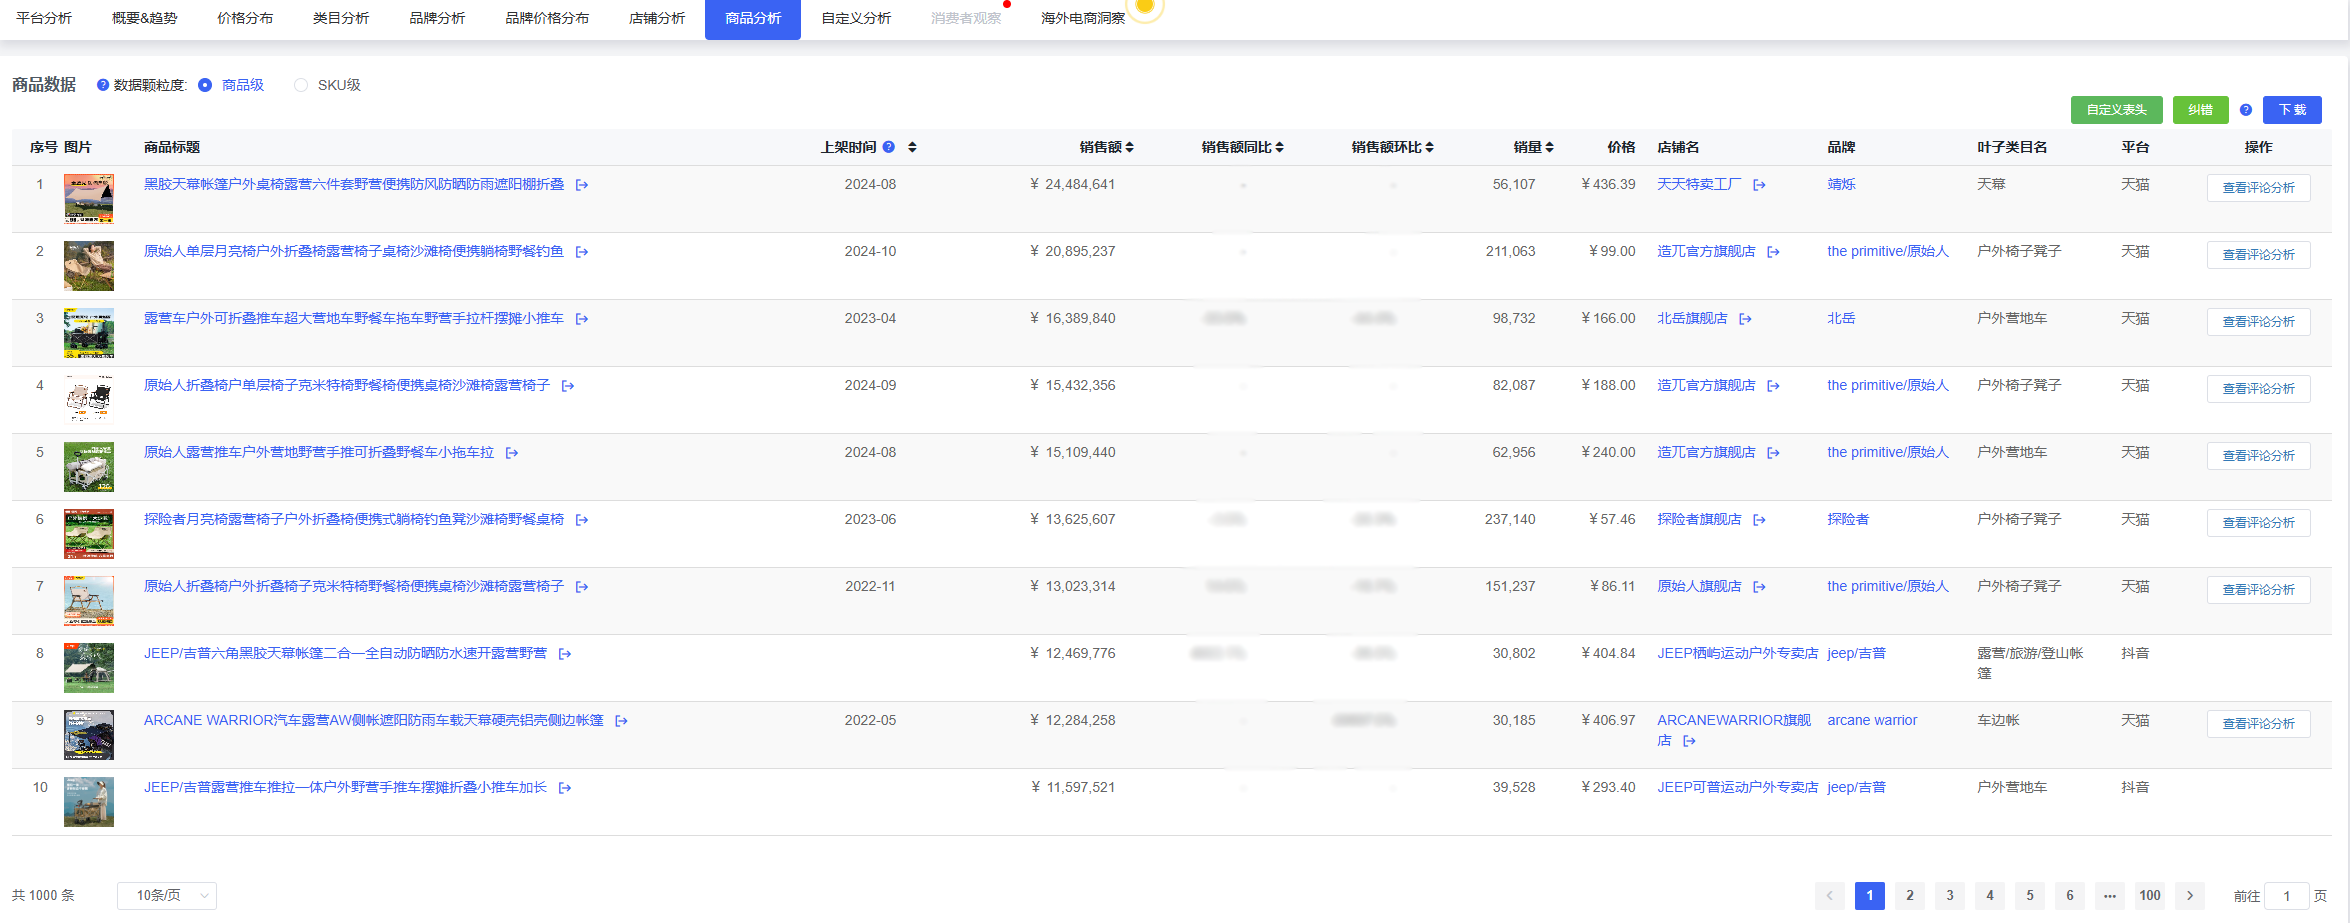The image size is (2350, 923).
Task: Open external link icon for product row 5
Action: point(512,453)
